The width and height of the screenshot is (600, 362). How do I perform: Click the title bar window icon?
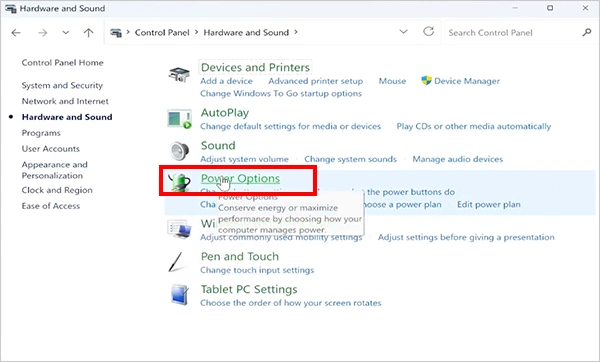tap(11, 8)
